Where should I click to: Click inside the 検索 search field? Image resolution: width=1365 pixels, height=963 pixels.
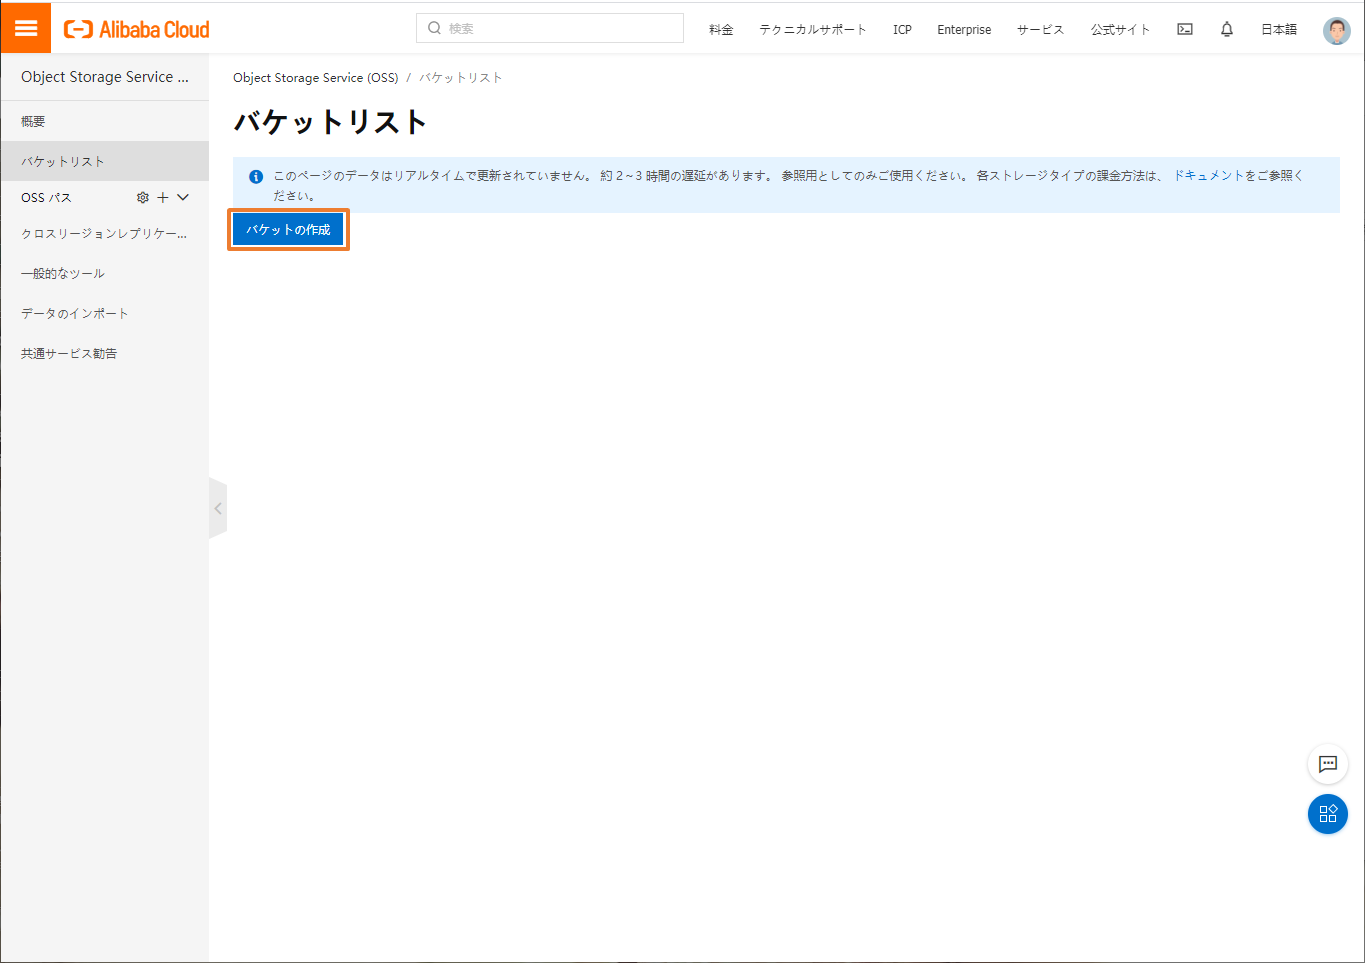tap(548, 28)
